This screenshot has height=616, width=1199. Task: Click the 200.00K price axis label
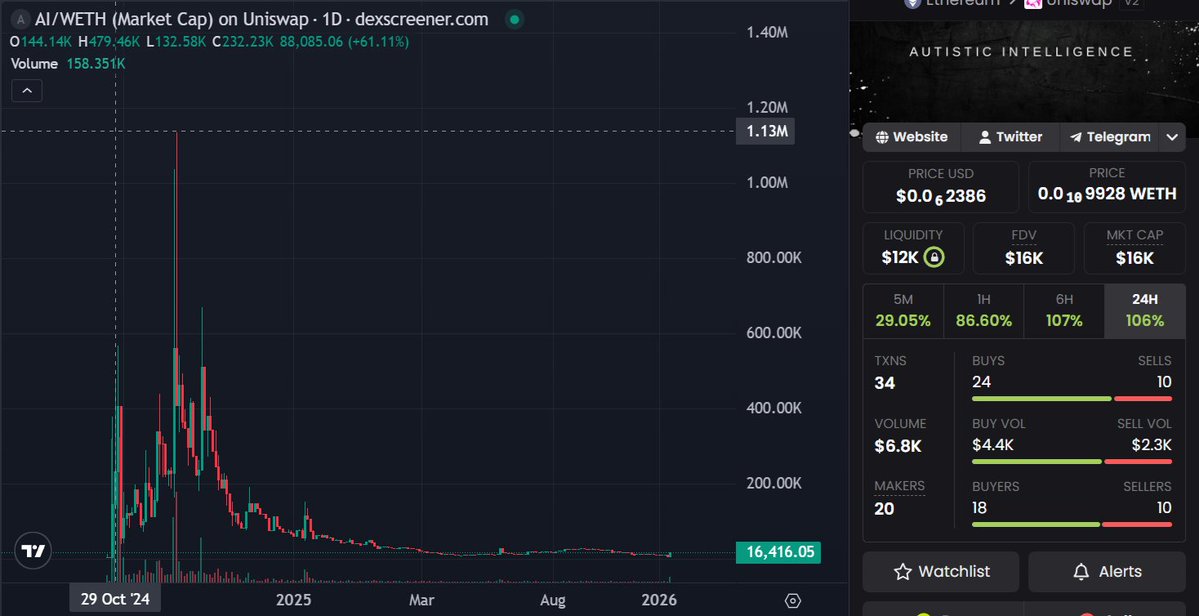tap(774, 483)
